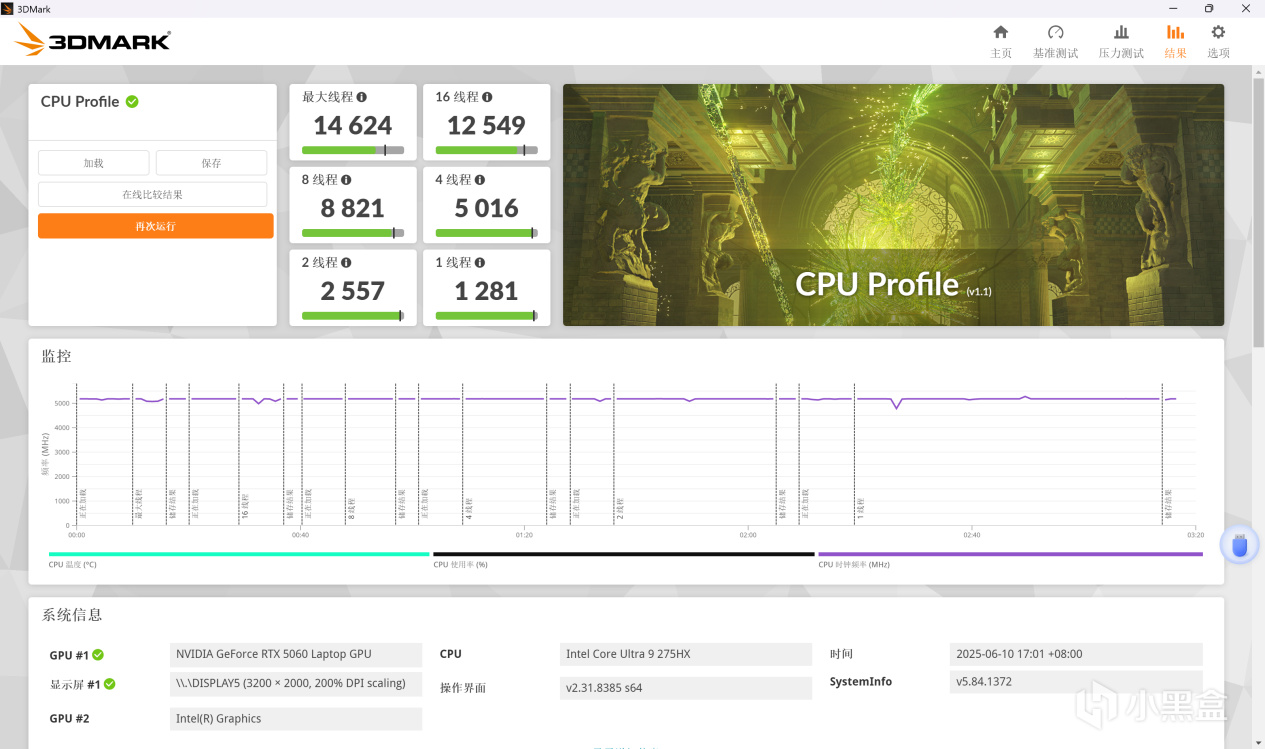Click the DISPLAY5 display info field
1265x749 pixels.
[x=296, y=684]
